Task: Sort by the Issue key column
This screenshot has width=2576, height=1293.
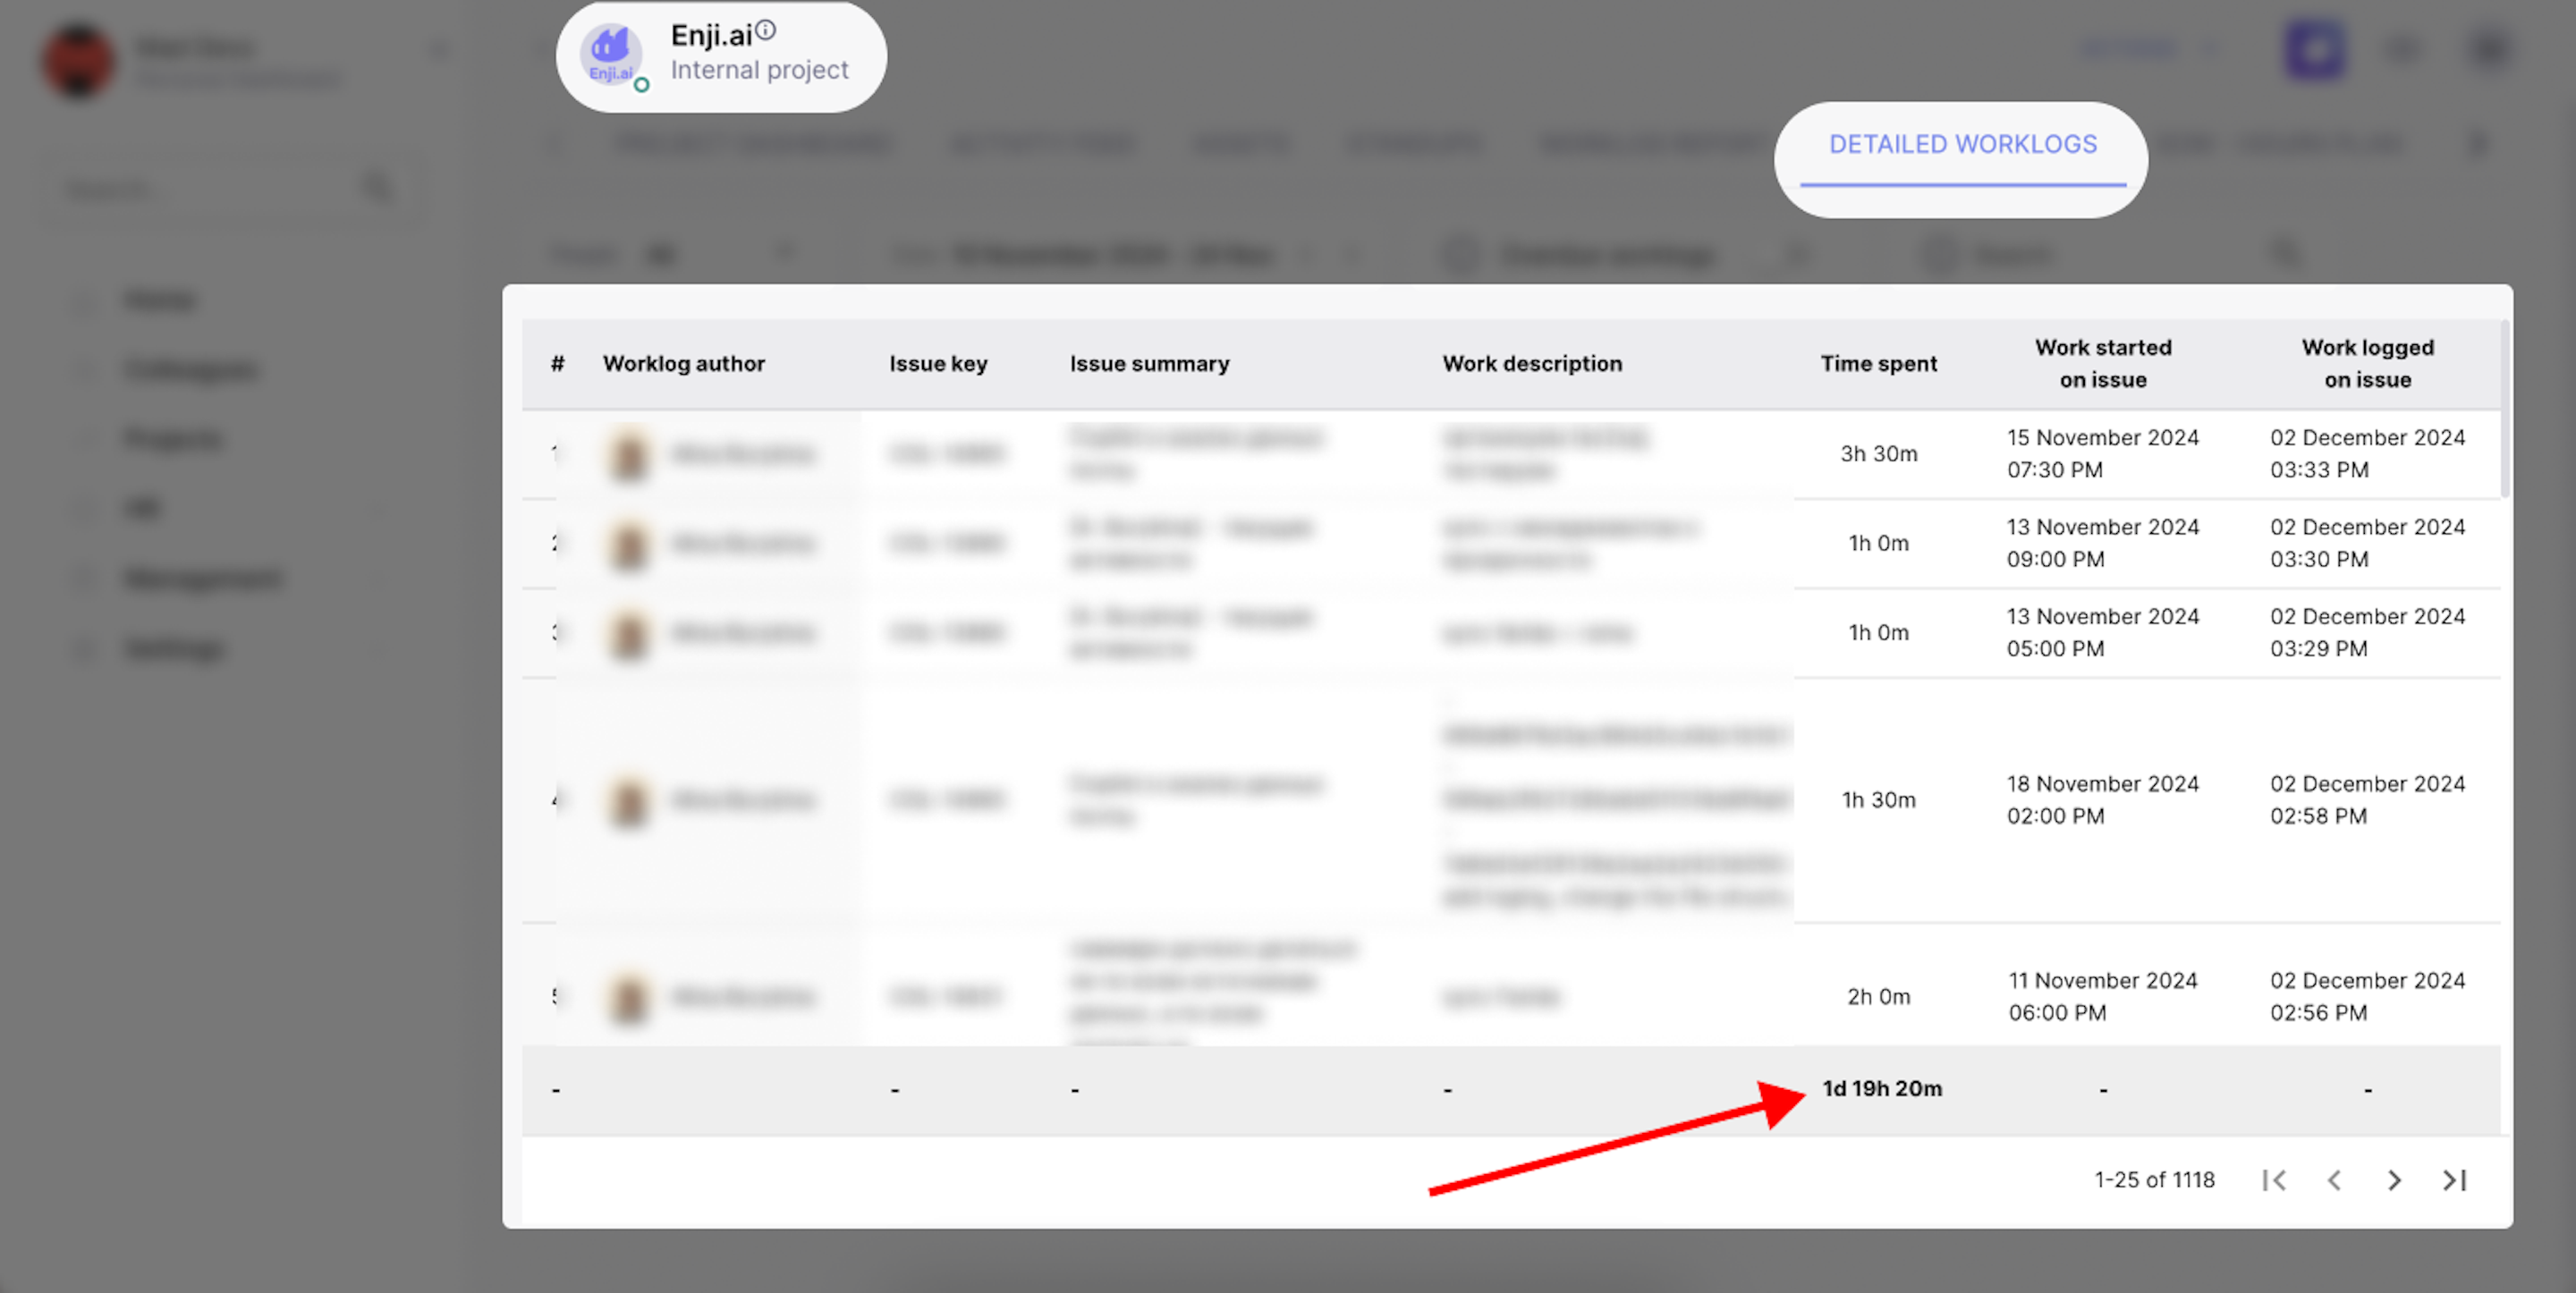Action: (x=938, y=364)
